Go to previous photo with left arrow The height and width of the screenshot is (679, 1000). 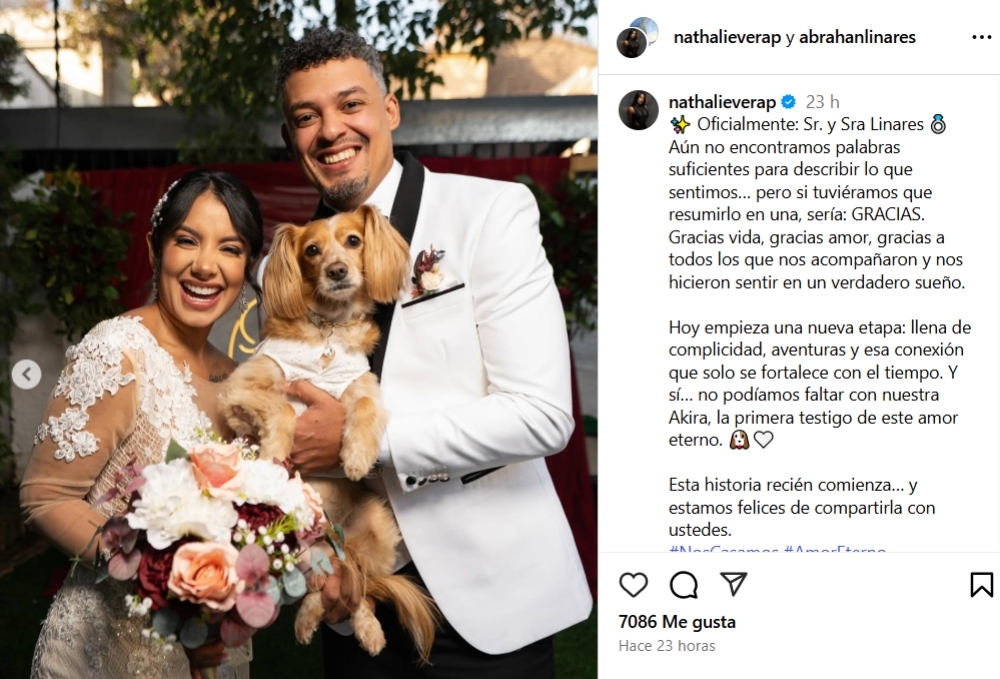[x=26, y=375]
